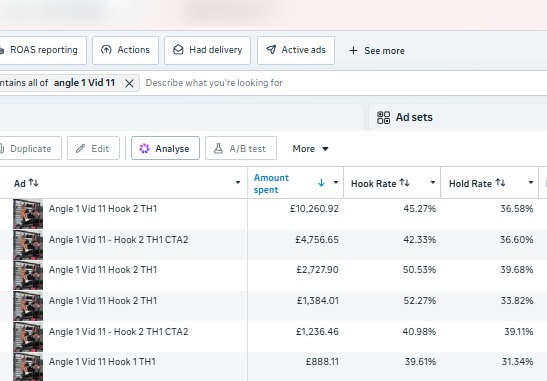The height and width of the screenshot is (381, 547).
Task: Click the £888.11 amount spent cell
Action: pyautogui.click(x=322, y=362)
